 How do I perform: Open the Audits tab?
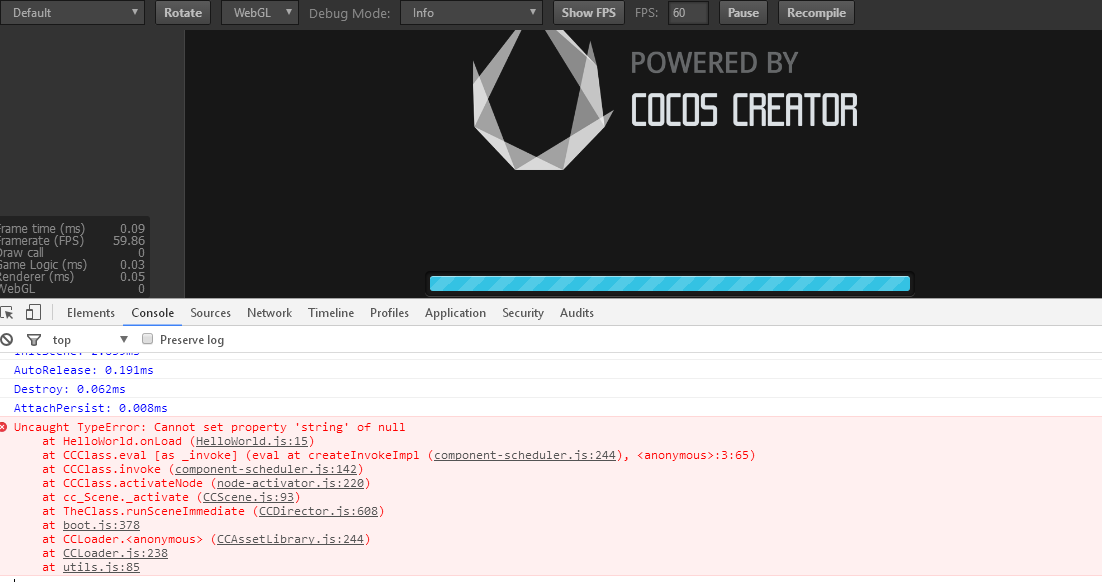(x=577, y=313)
